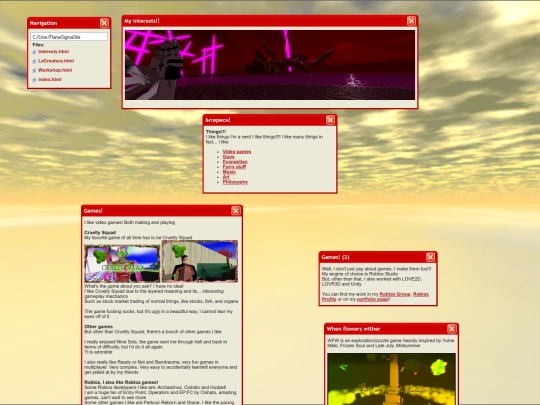The image size is (540, 405).
Task: Follow the Evangelion link
Action: pyautogui.click(x=235, y=162)
